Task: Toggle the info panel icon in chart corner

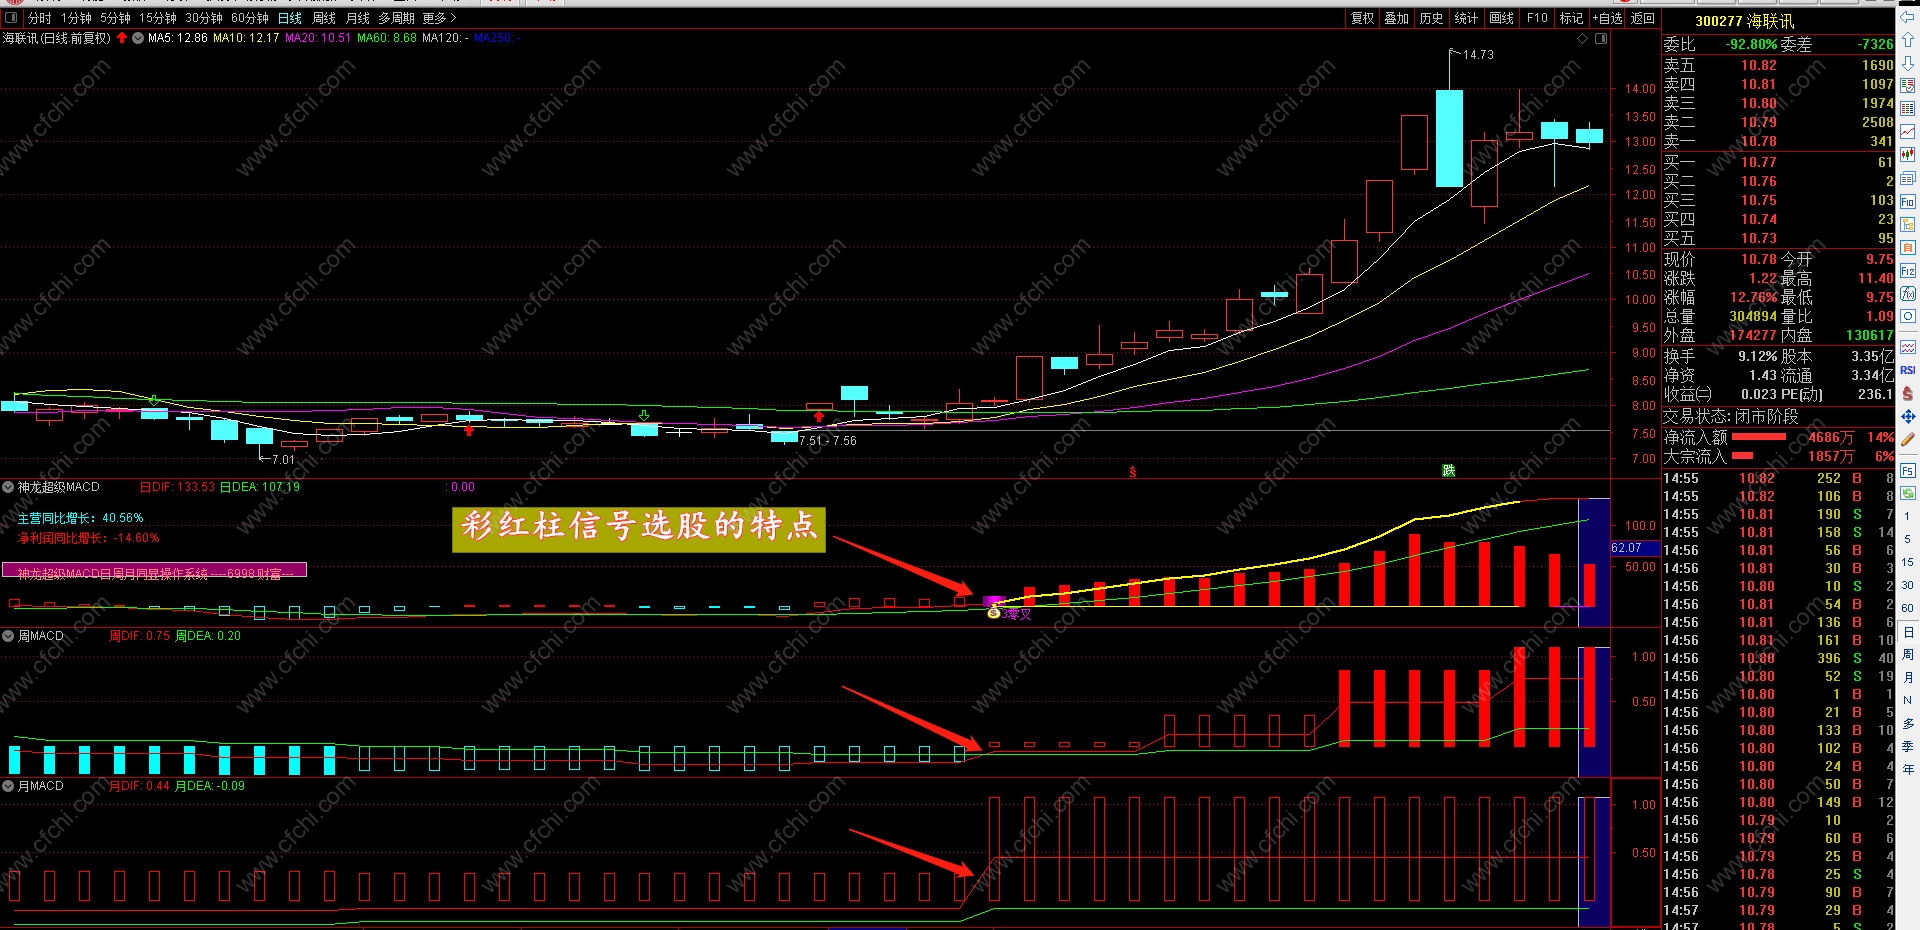Action: click(x=1601, y=39)
